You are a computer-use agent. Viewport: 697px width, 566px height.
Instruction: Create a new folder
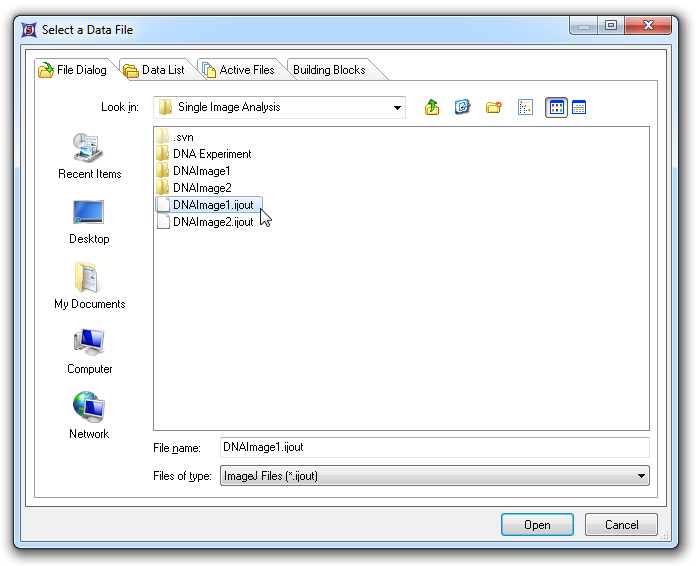click(x=493, y=107)
